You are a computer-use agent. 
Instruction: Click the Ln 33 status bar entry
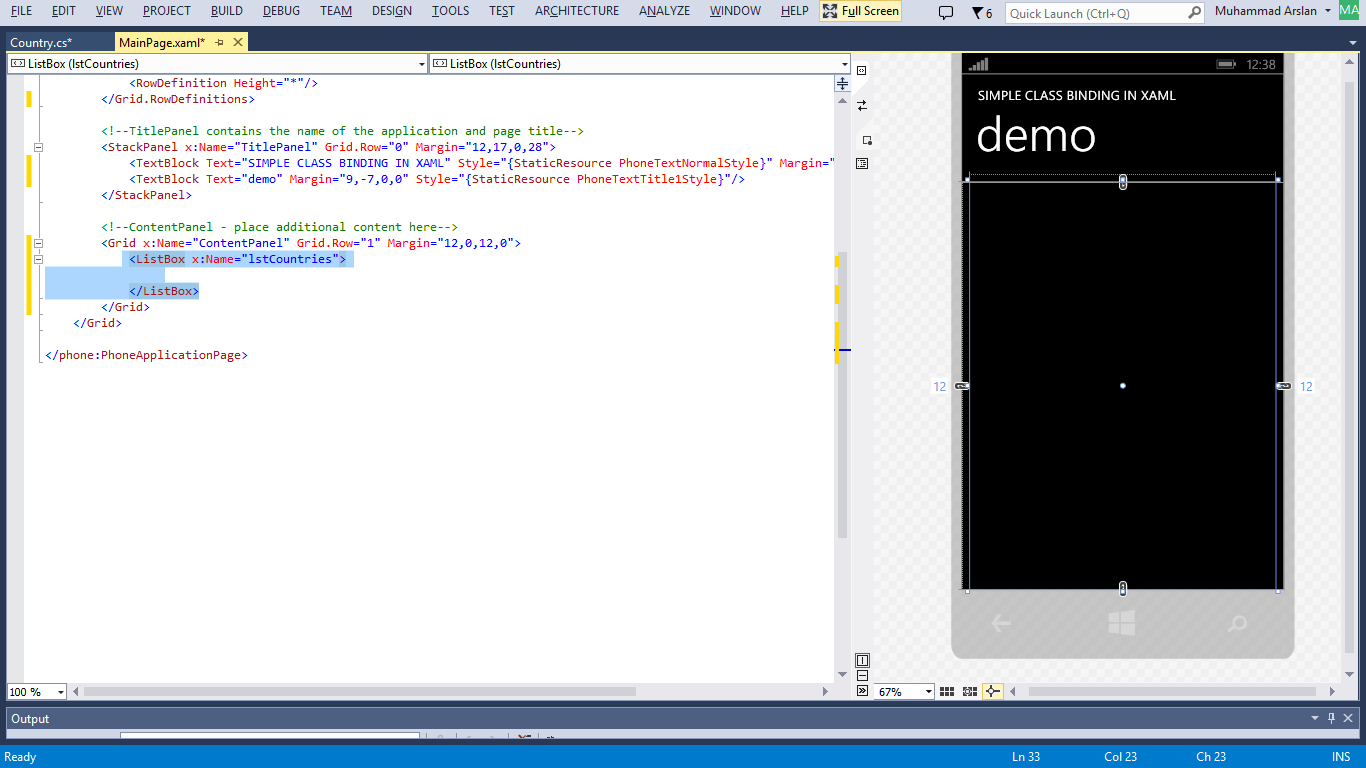click(x=1026, y=757)
